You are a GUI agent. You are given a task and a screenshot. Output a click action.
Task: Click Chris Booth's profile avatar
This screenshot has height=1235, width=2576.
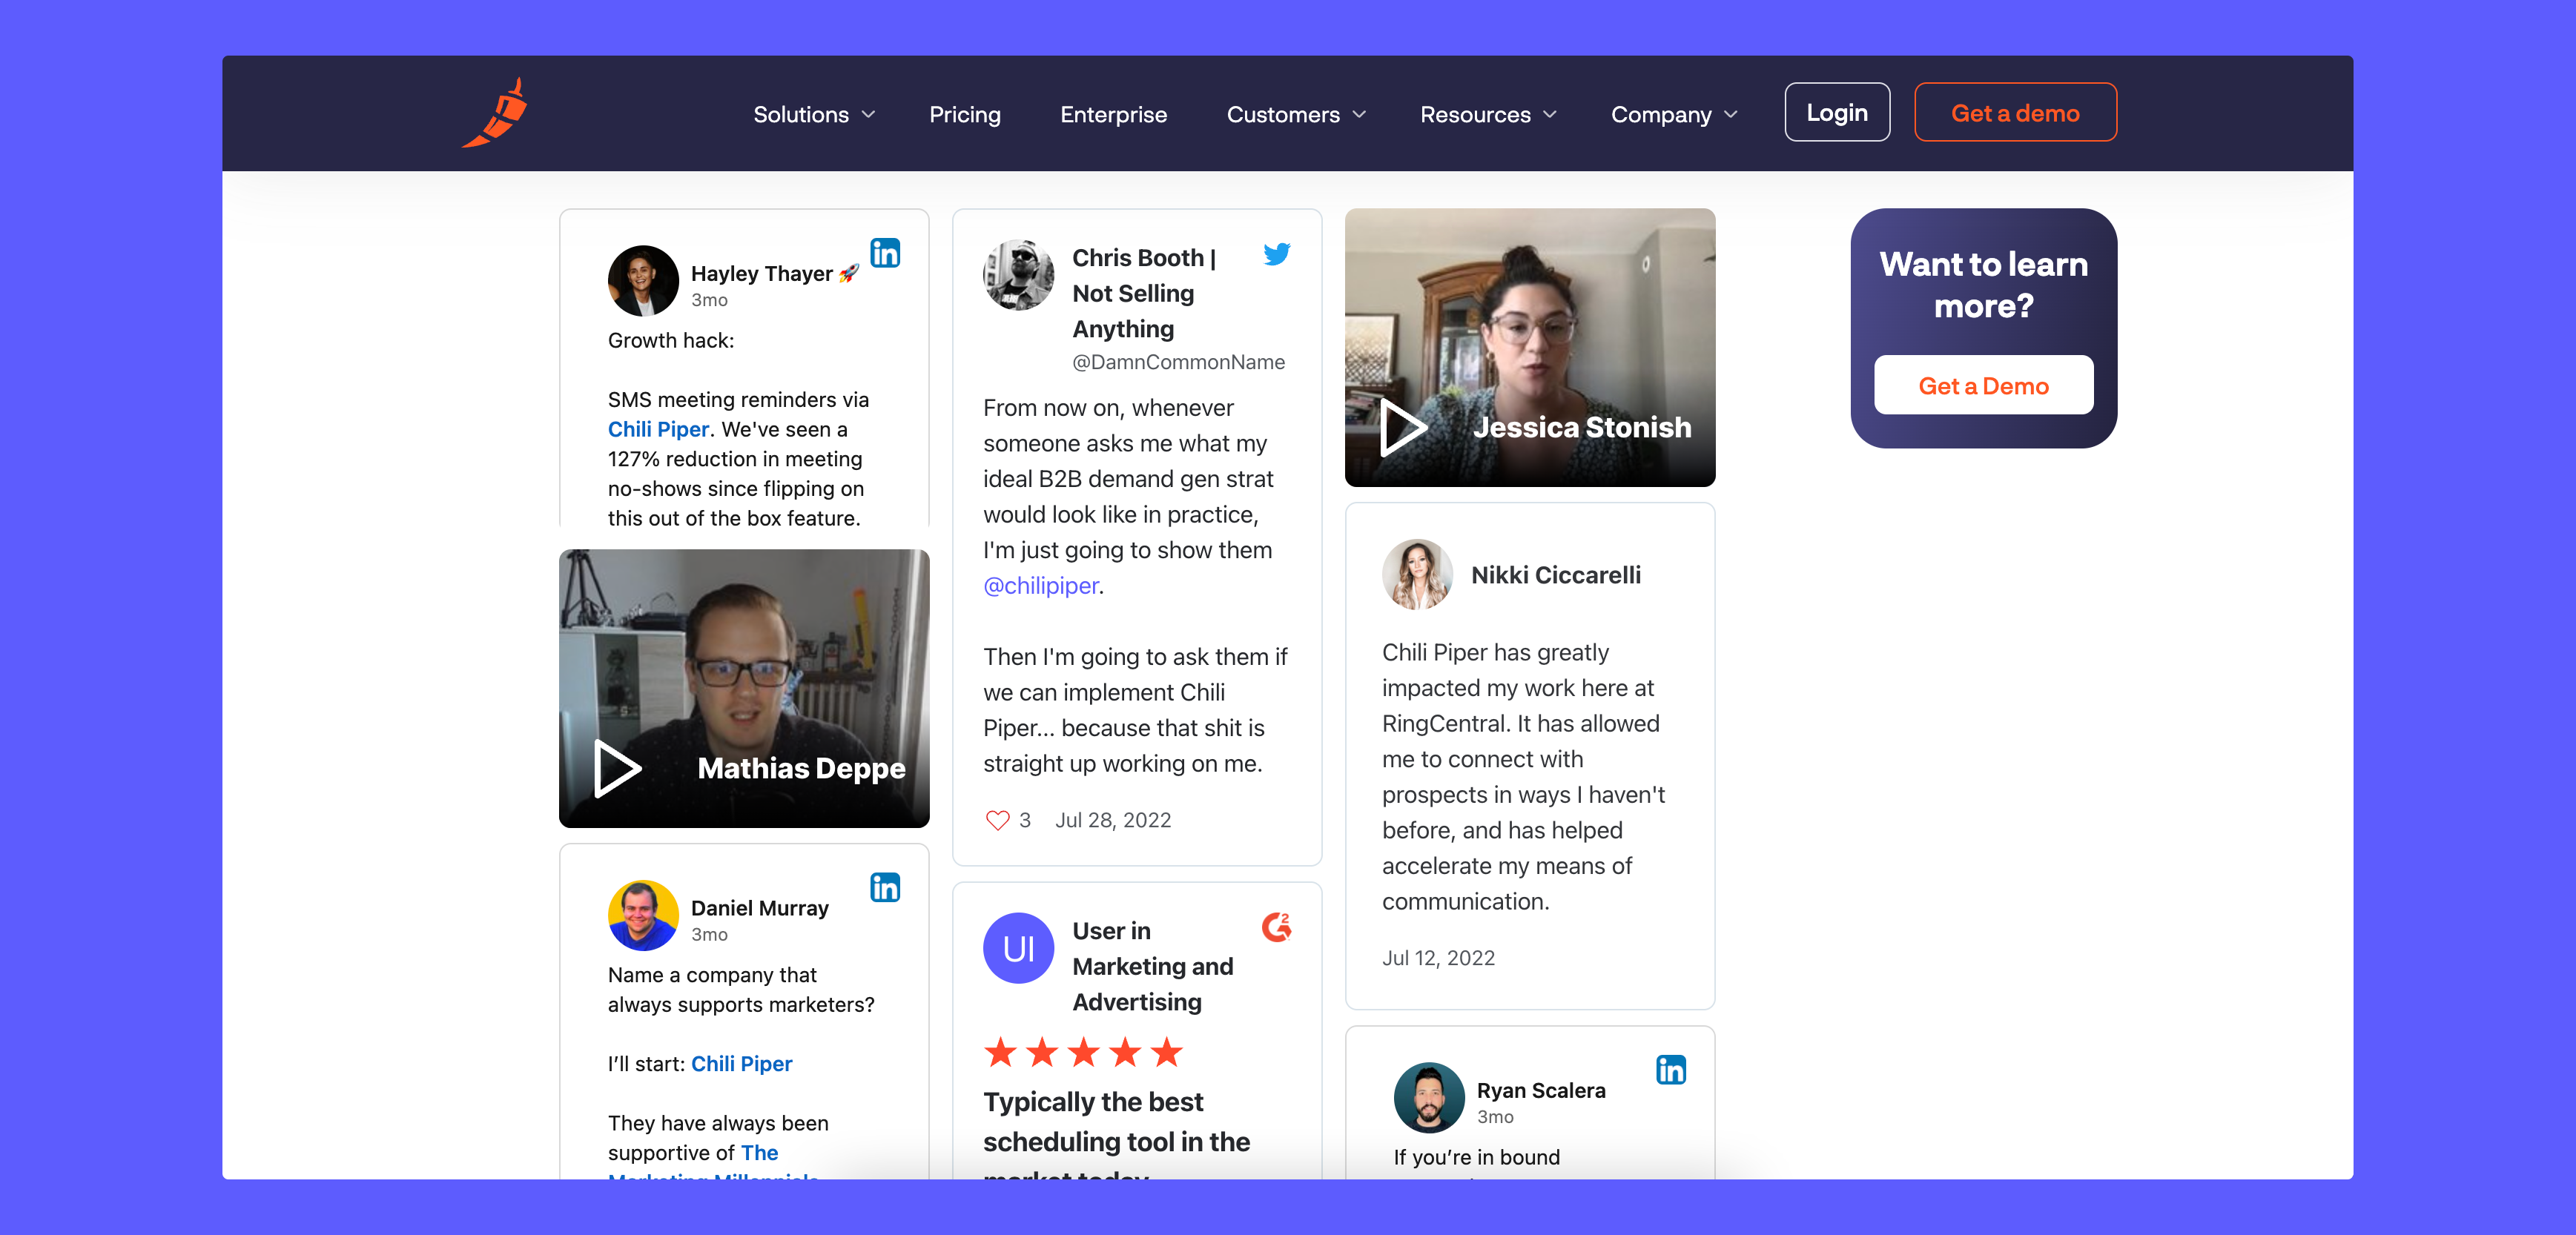click(x=1018, y=274)
